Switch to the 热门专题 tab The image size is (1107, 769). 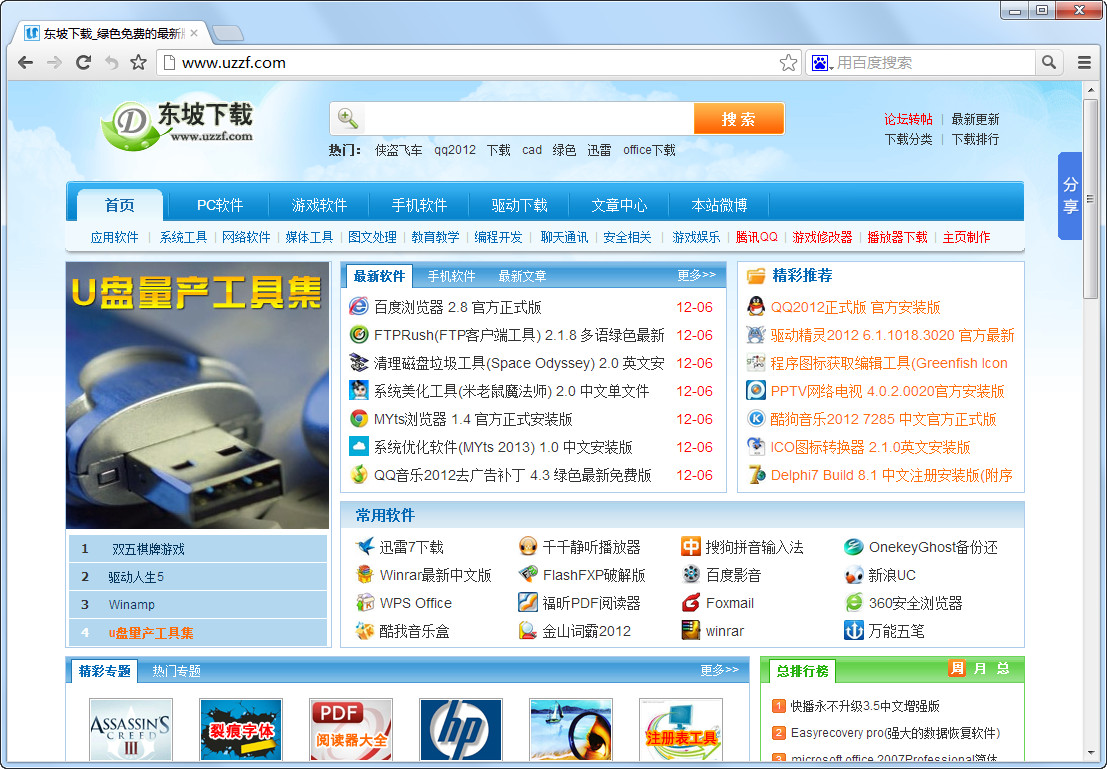point(176,671)
